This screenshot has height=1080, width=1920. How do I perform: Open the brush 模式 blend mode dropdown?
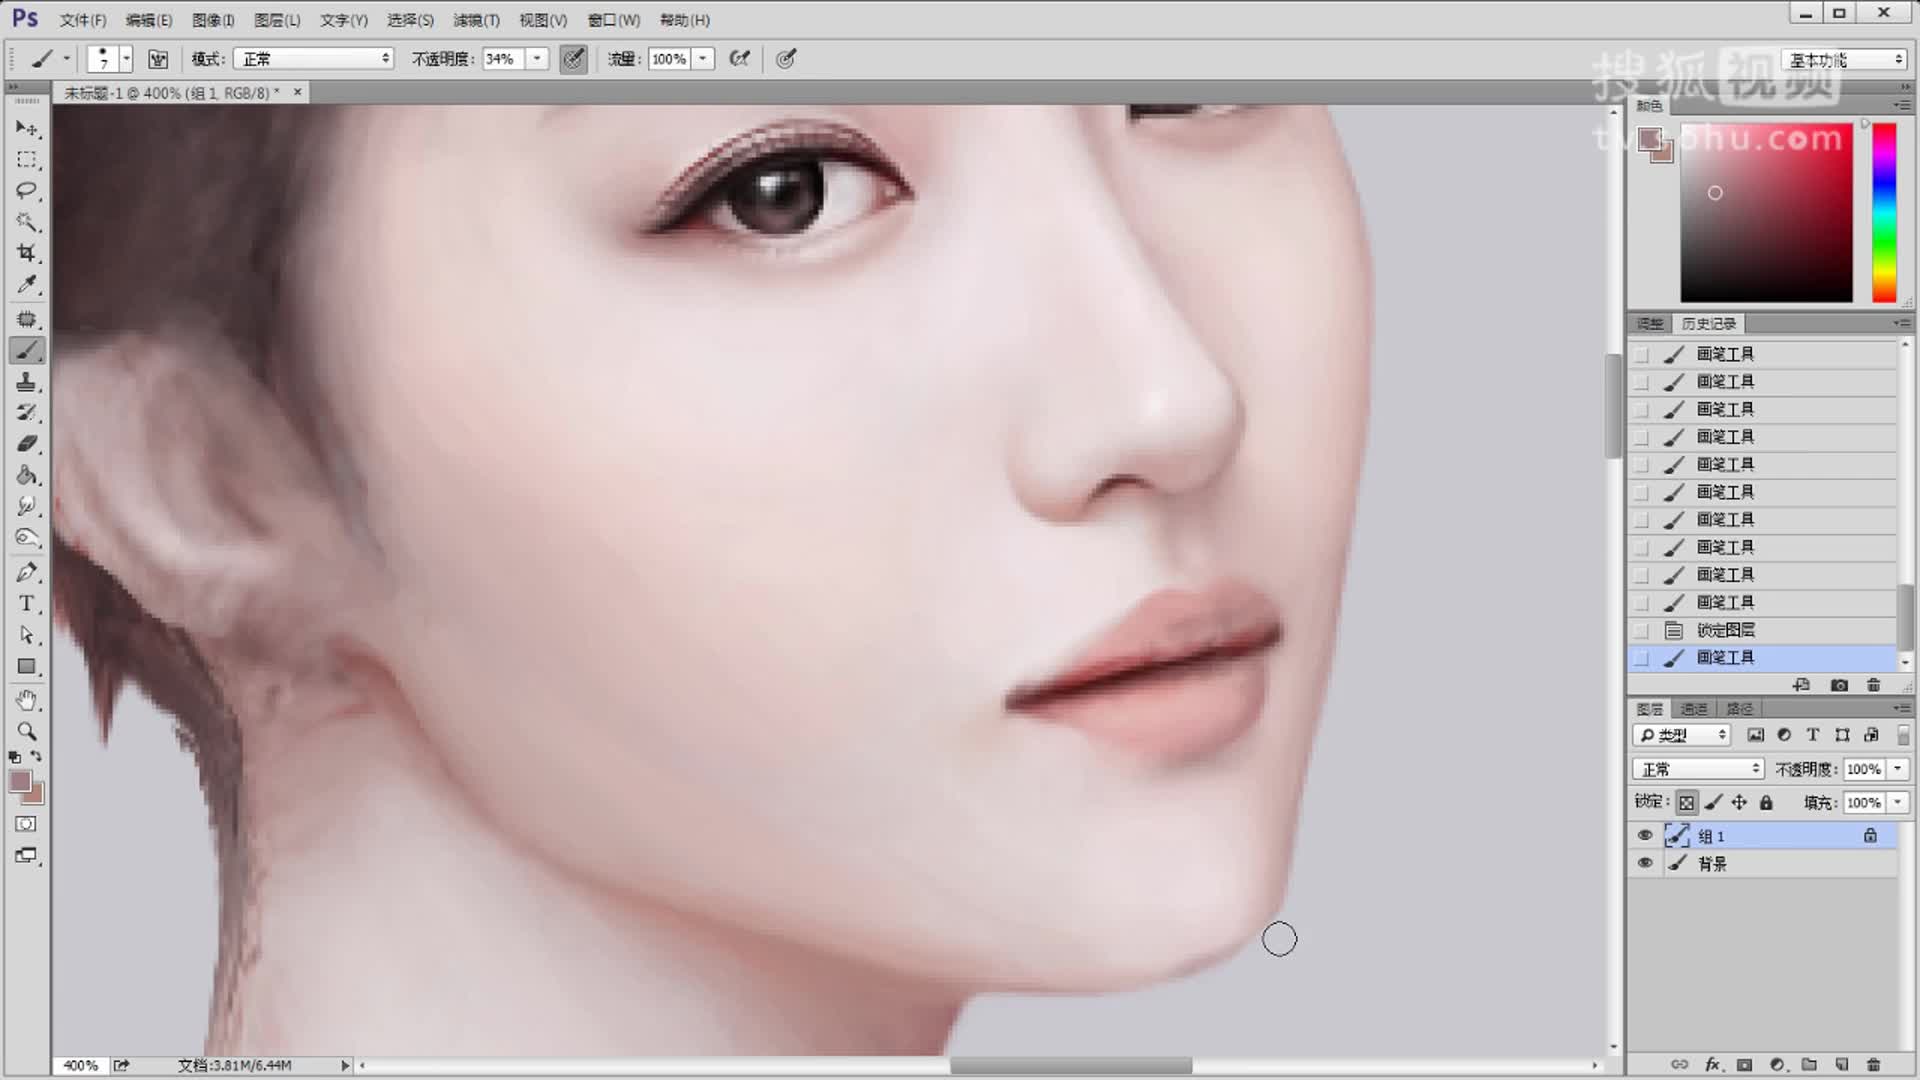[314, 59]
